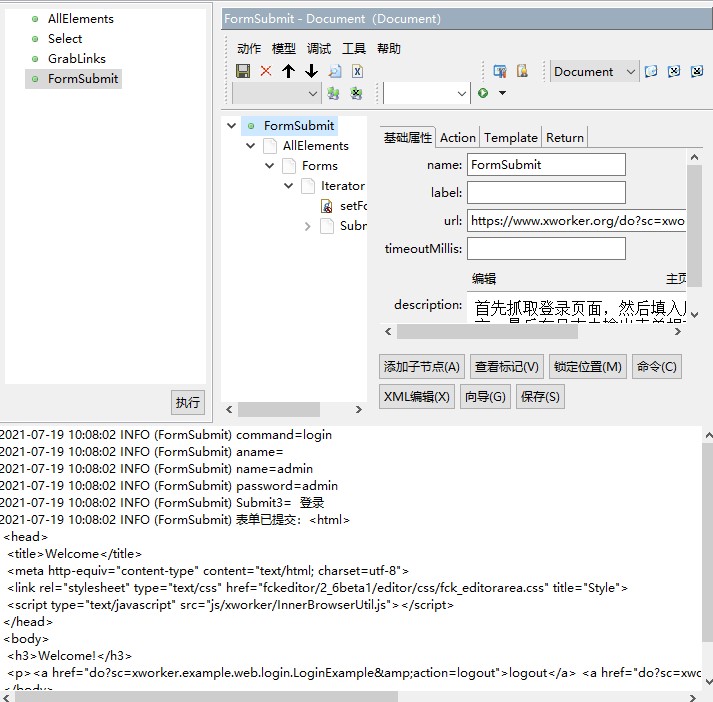The width and height of the screenshot is (713, 702).
Task: Click the green dot icon of the FormSubmit root node
Action: point(251,126)
